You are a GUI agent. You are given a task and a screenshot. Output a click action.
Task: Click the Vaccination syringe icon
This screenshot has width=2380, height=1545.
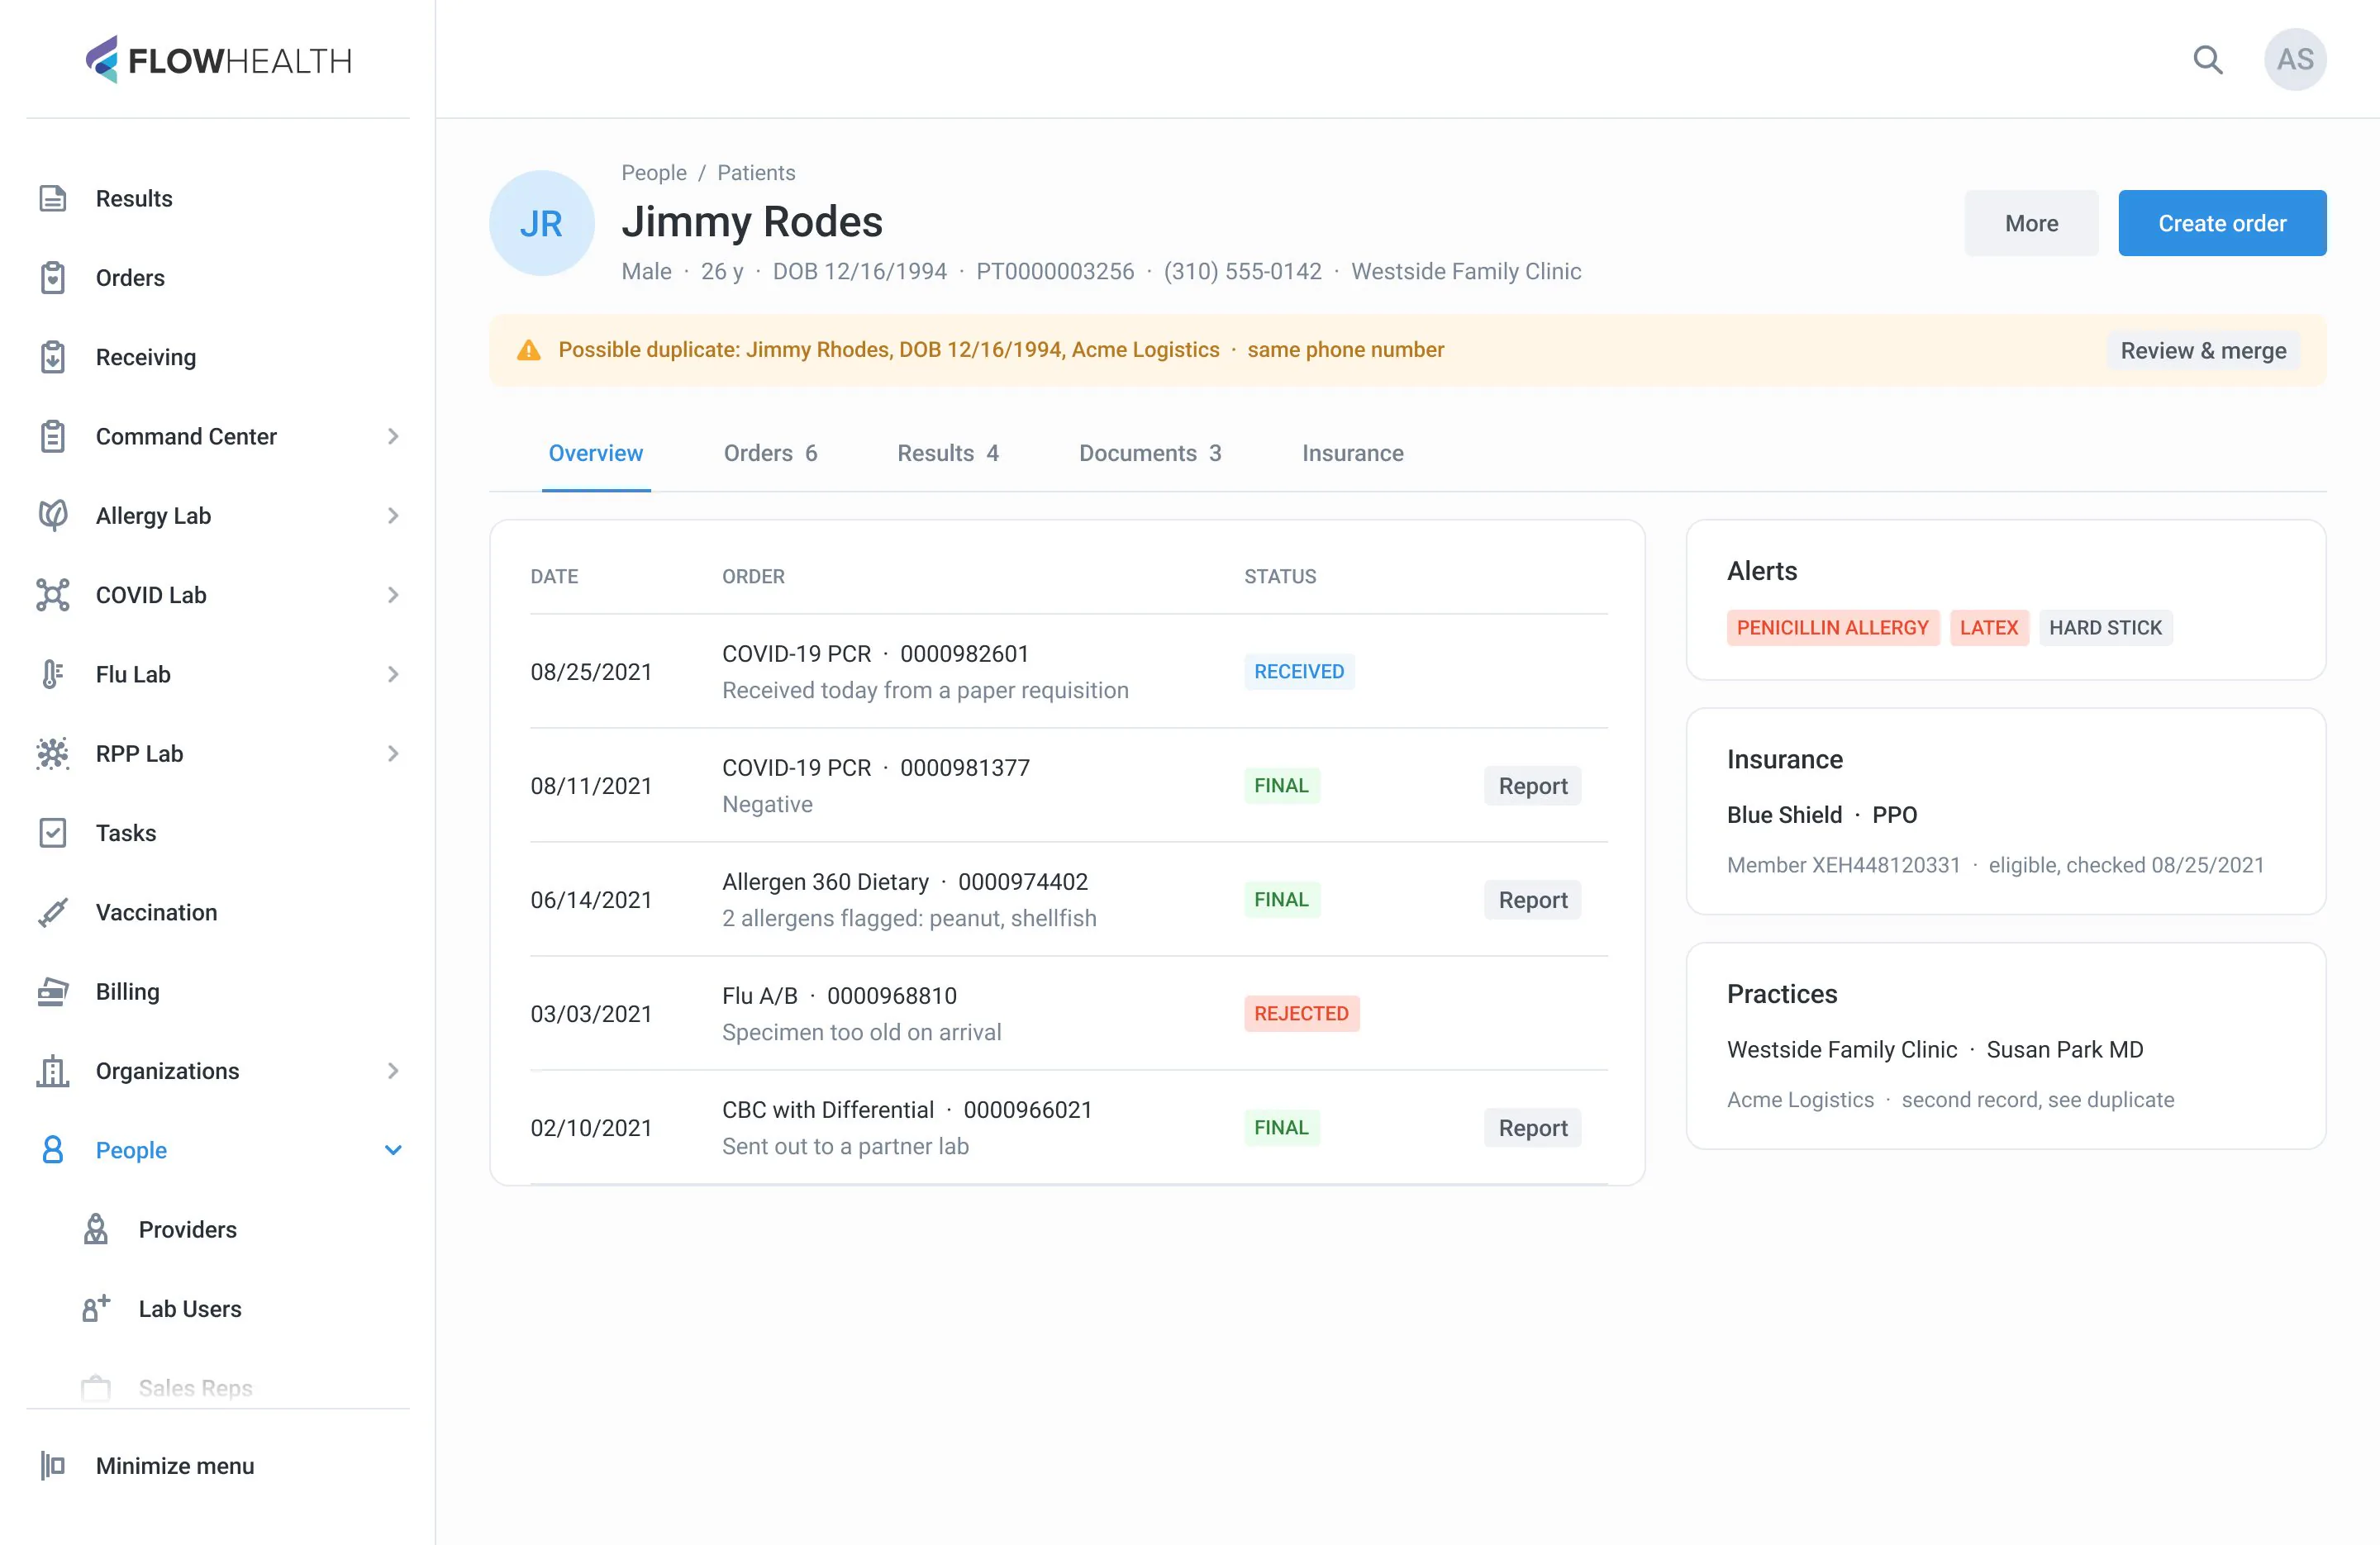53,912
